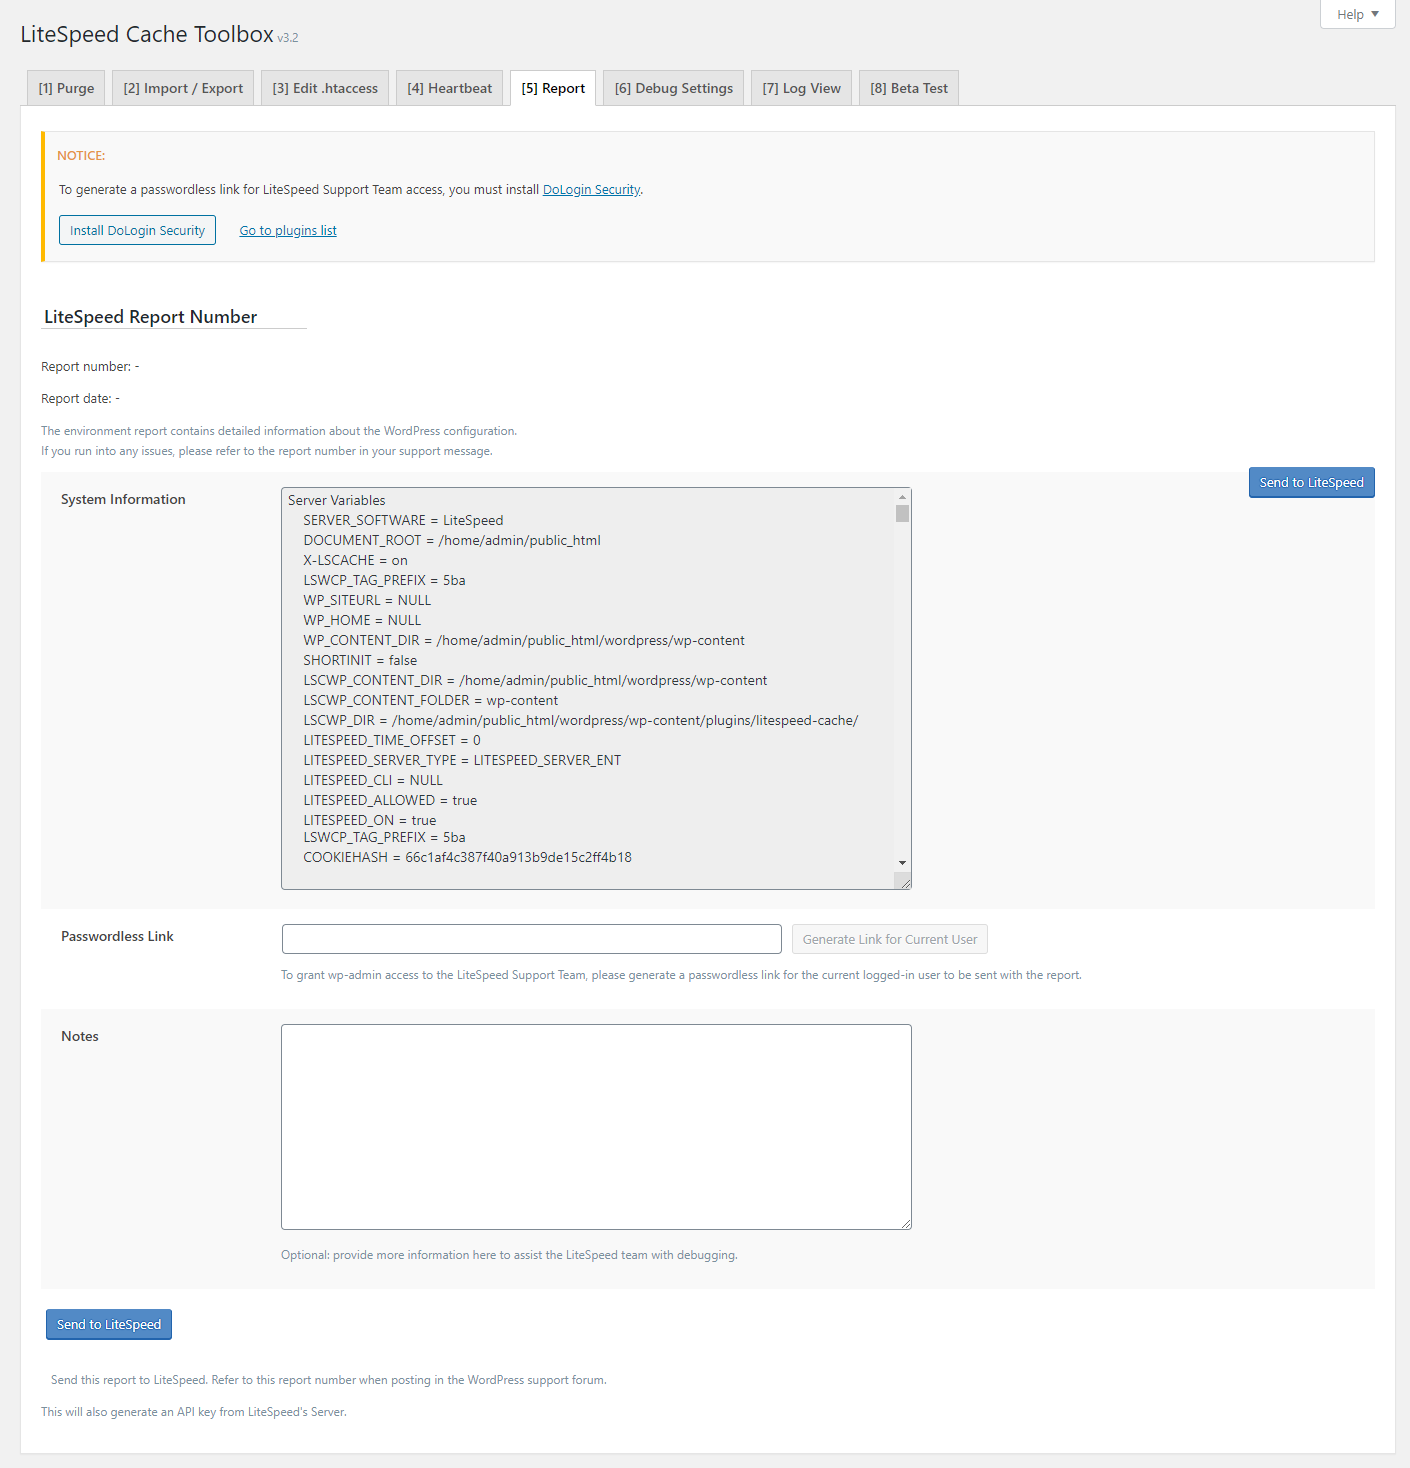Image resolution: width=1410 pixels, height=1468 pixels.
Task: Focus the Passwordless Link input field
Action: click(532, 939)
